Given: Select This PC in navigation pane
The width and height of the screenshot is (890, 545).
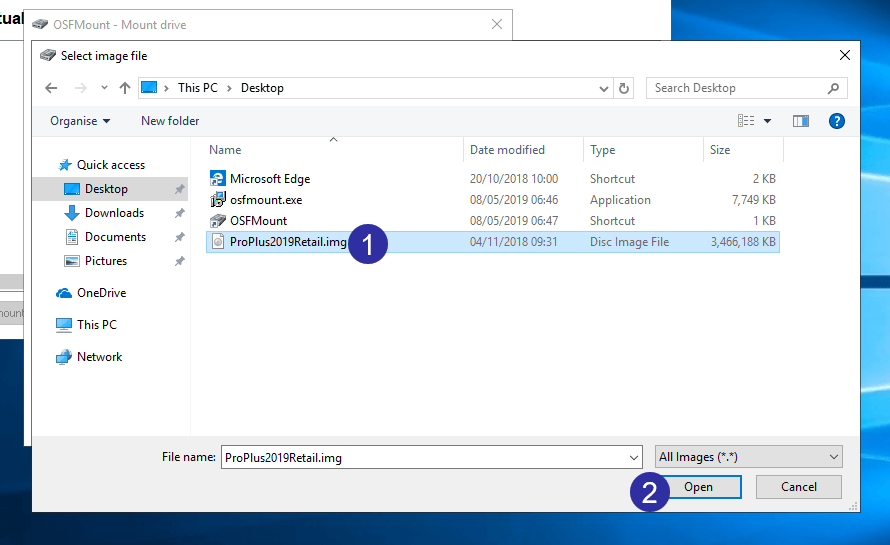Looking at the screenshot, I should click(97, 325).
